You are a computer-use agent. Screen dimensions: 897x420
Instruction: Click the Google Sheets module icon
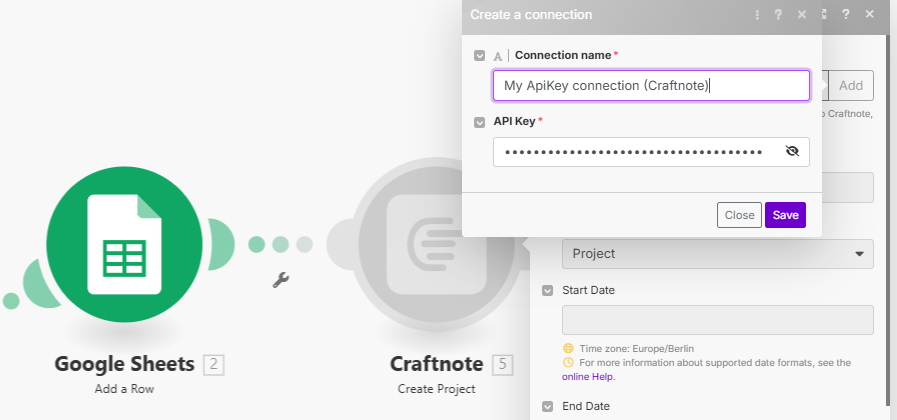(124, 244)
